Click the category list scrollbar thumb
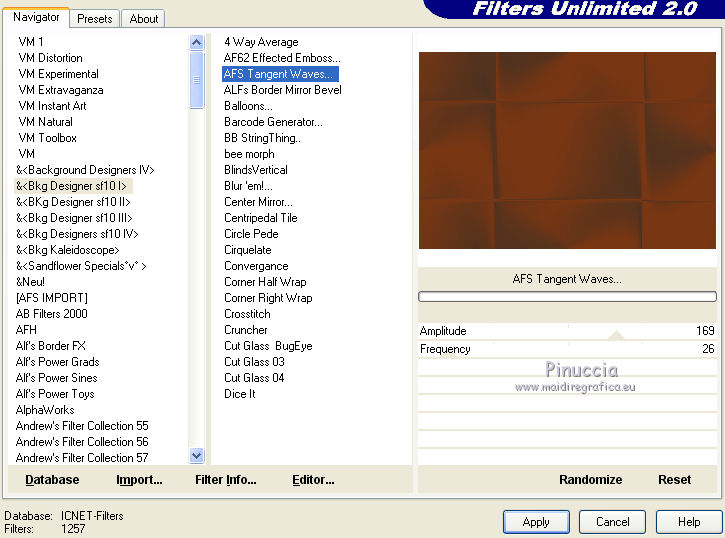The image size is (725, 538). coord(197,80)
